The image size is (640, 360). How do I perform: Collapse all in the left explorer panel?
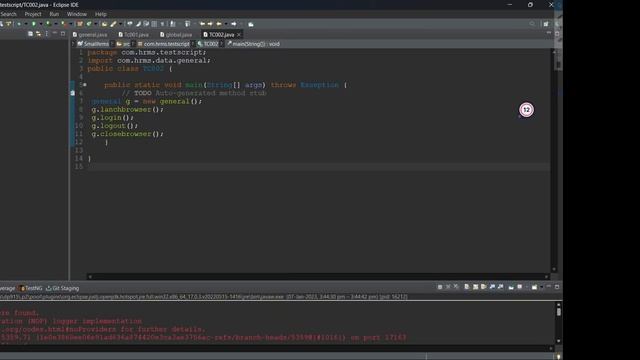click(x=30, y=33)
